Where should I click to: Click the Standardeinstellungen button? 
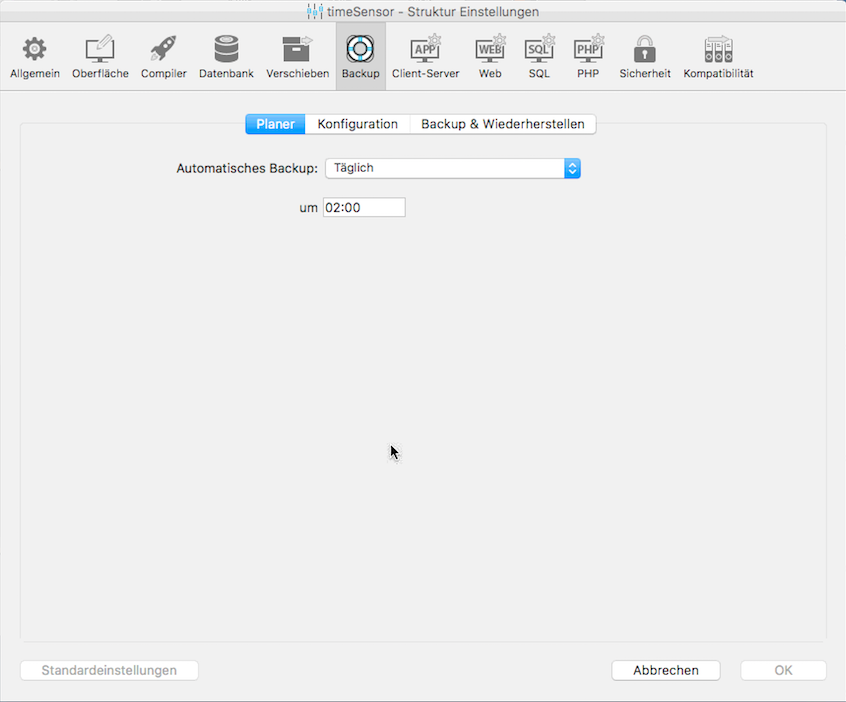click(x=109, y=670)
